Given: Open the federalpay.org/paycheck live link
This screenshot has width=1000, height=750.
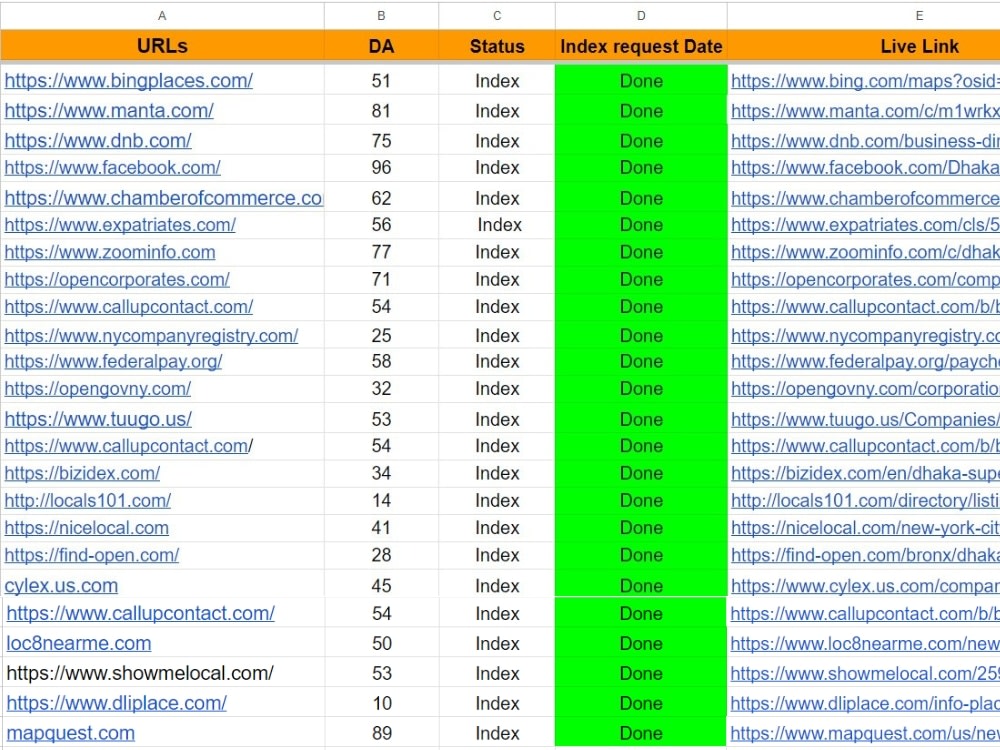Looking at the screenshot, I should (865, 362).
